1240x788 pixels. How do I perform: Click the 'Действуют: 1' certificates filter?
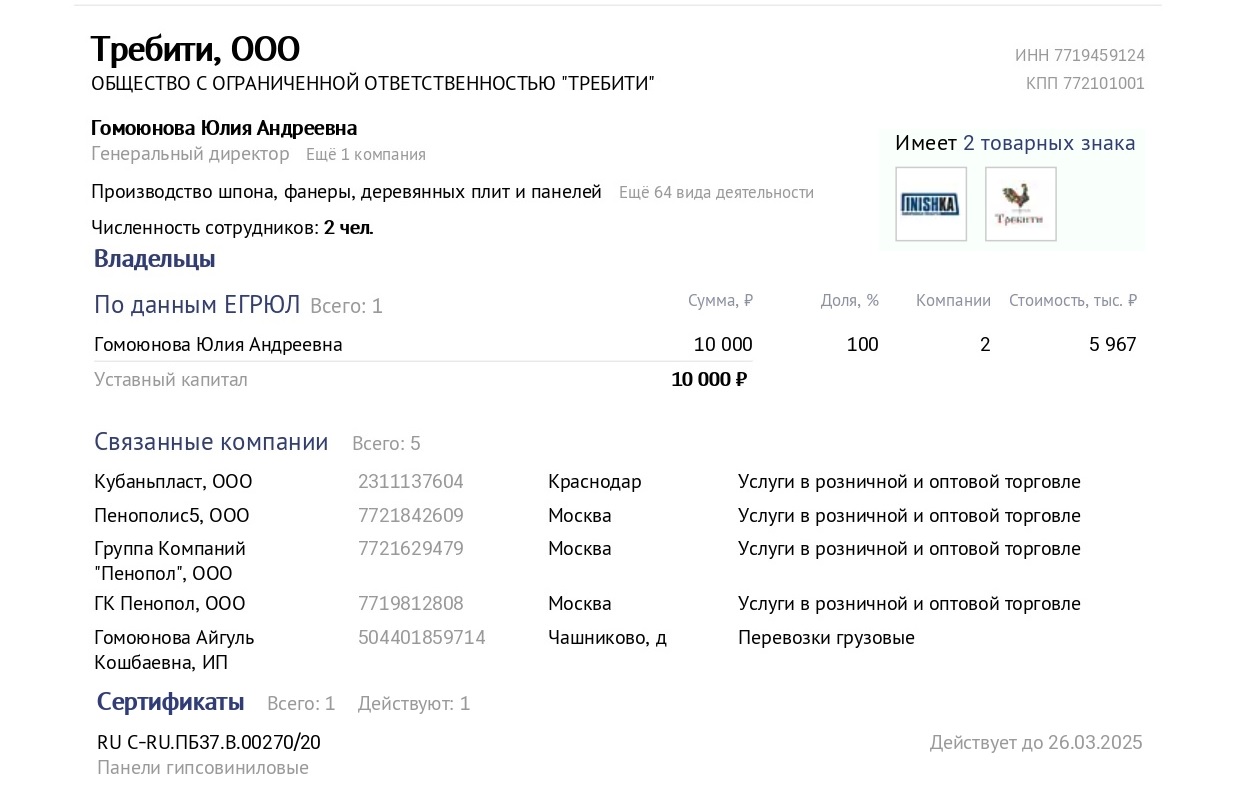point(414,703)
